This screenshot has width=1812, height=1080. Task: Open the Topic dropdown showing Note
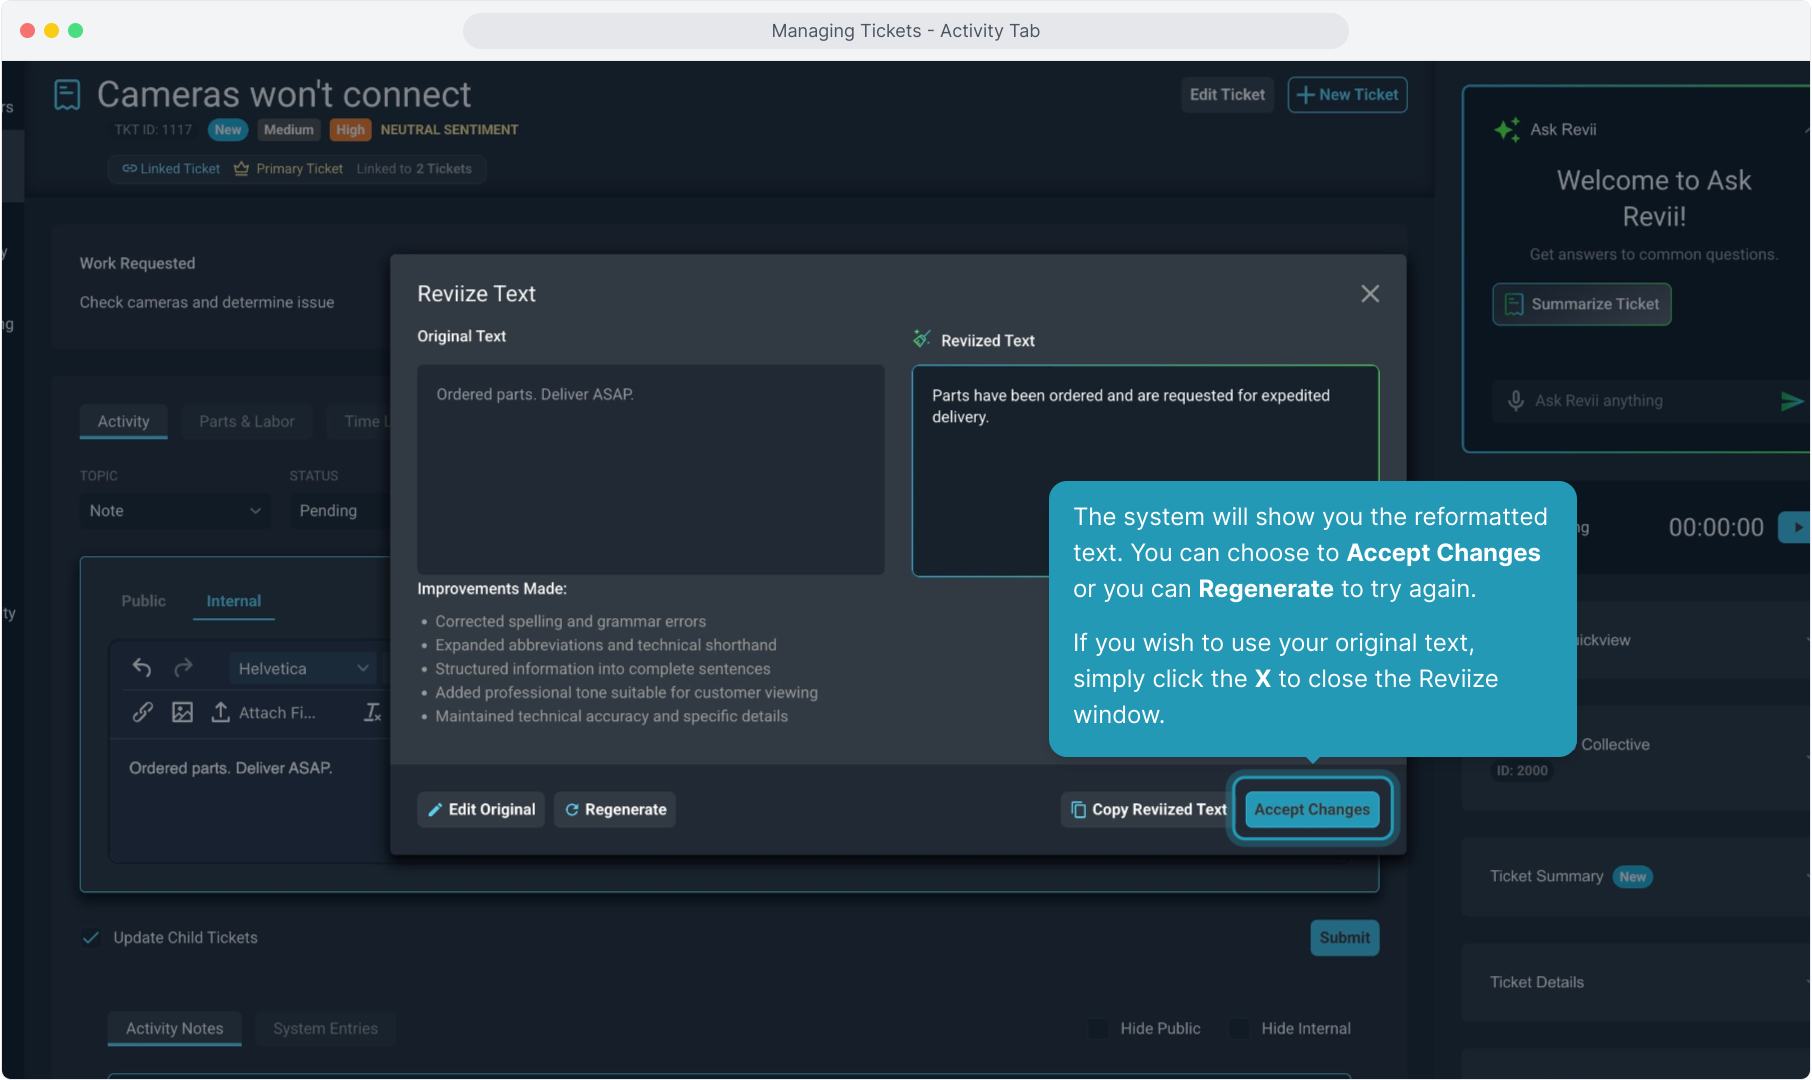(x=175, y=511)
